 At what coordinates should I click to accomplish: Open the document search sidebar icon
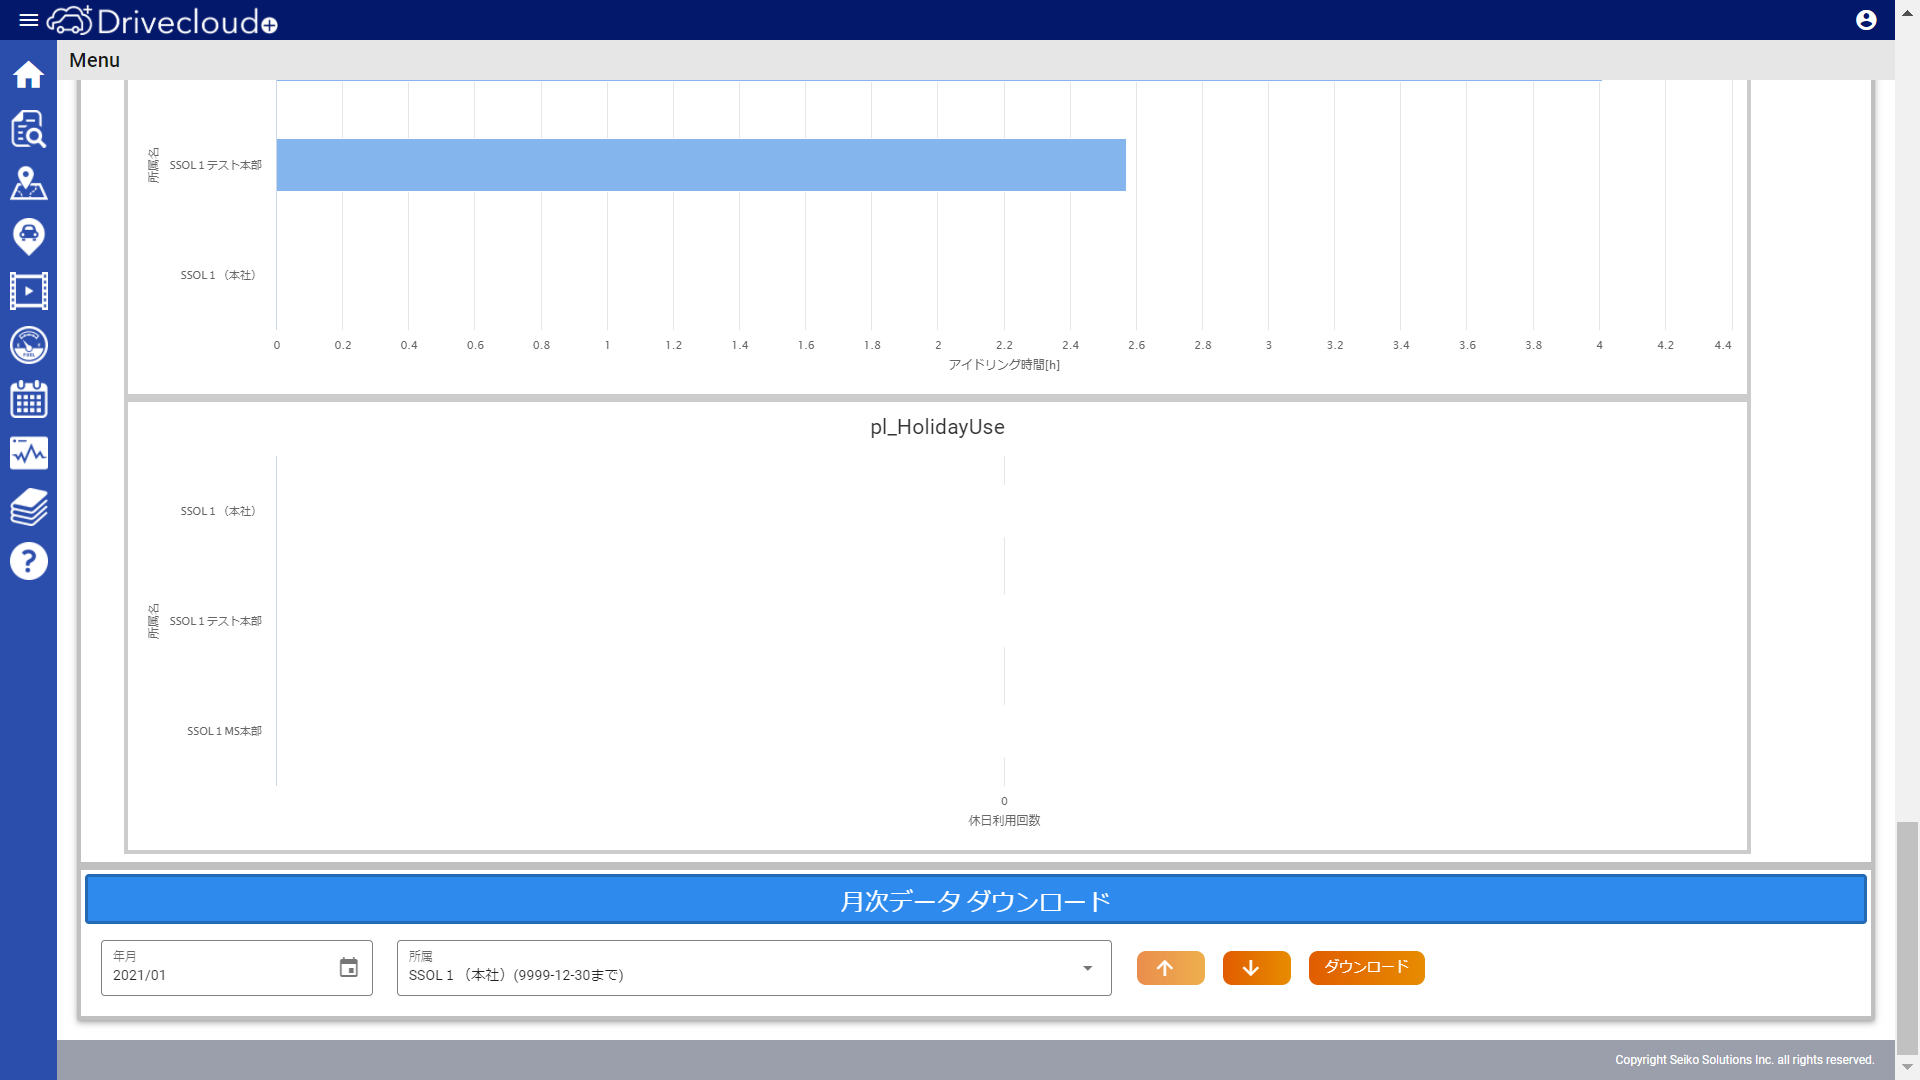(28, 129)
